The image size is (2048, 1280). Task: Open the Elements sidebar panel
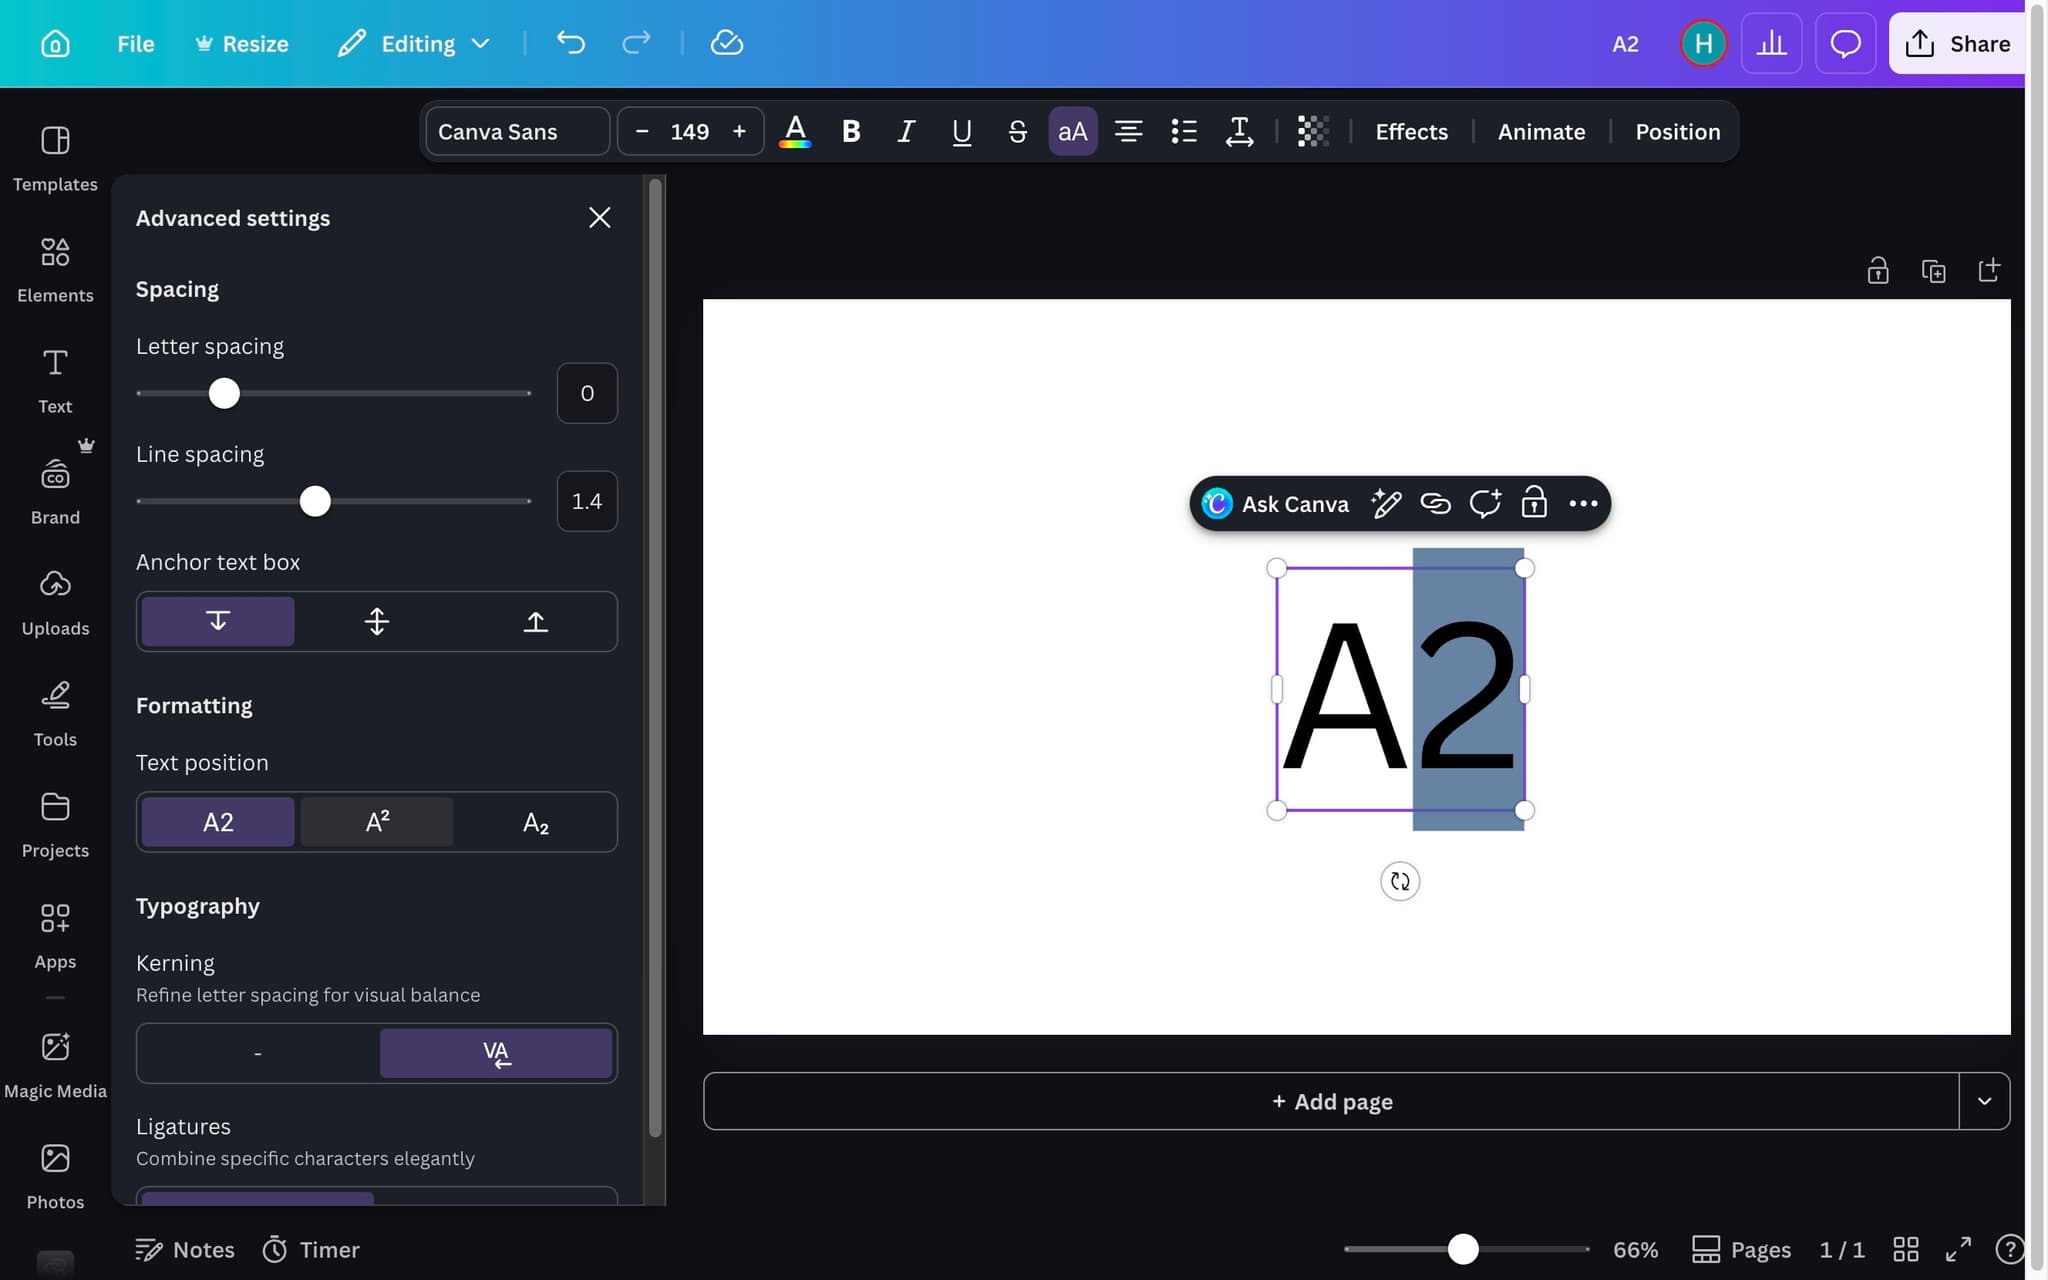(x=55, y=268)
